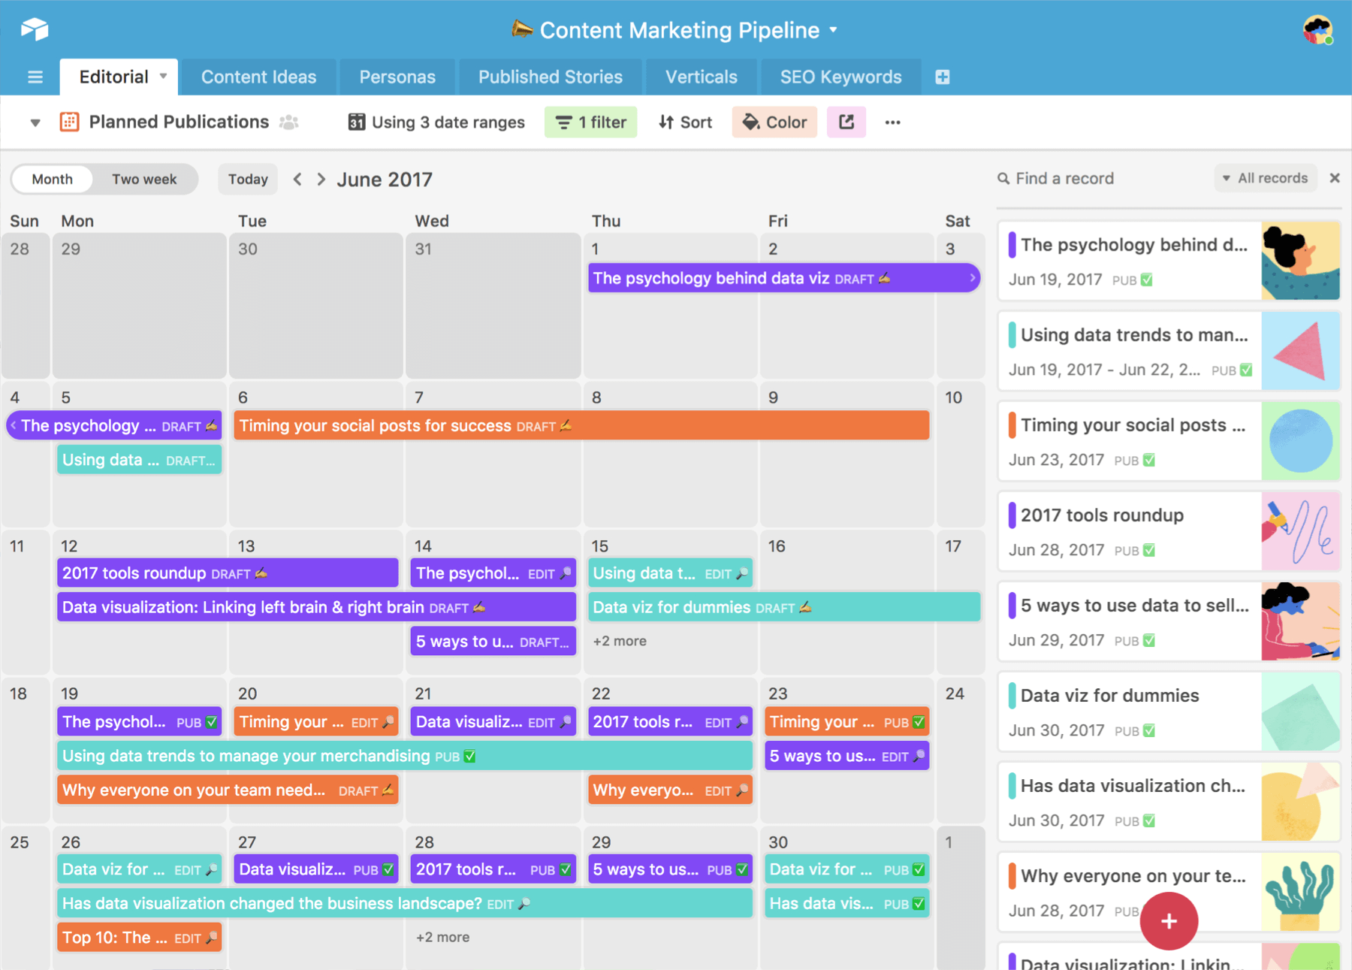Open the view sidebar hamburger menu
The image size is (1352, 970).
click(35, 77)
